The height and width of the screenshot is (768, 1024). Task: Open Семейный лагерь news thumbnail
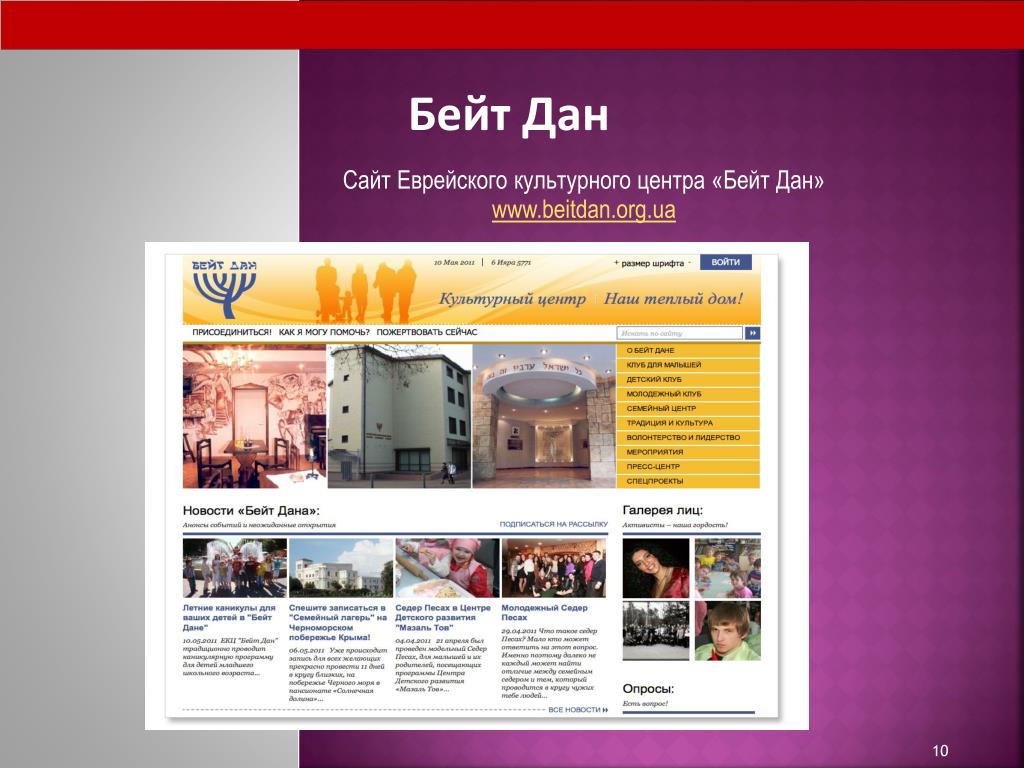pos(341,568)
